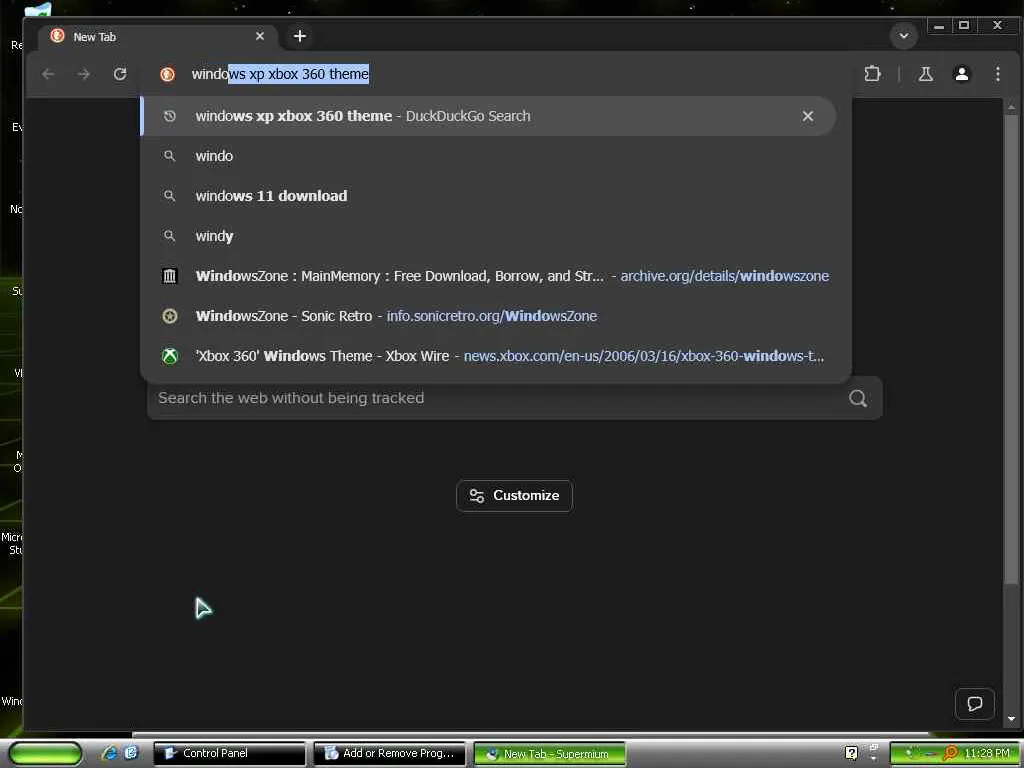Launch Internet Explorer from quick launch
Image resolution: width=1024 pixels, height=768 pixels.
(x=109, y=753)
